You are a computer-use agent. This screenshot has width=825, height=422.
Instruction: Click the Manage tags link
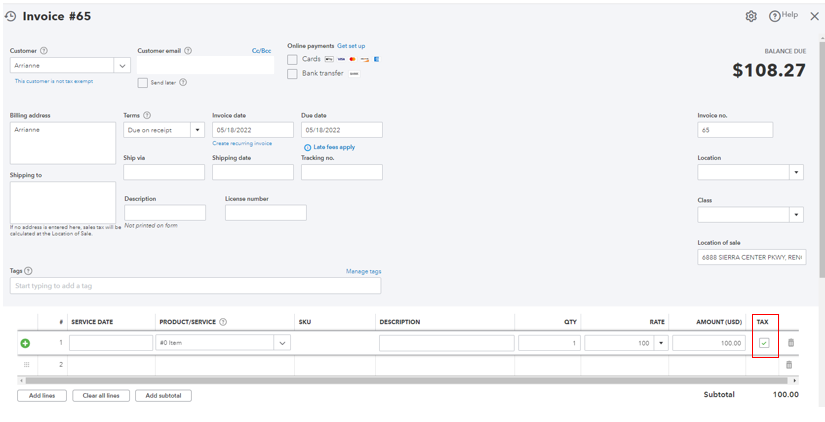[363, 271]
